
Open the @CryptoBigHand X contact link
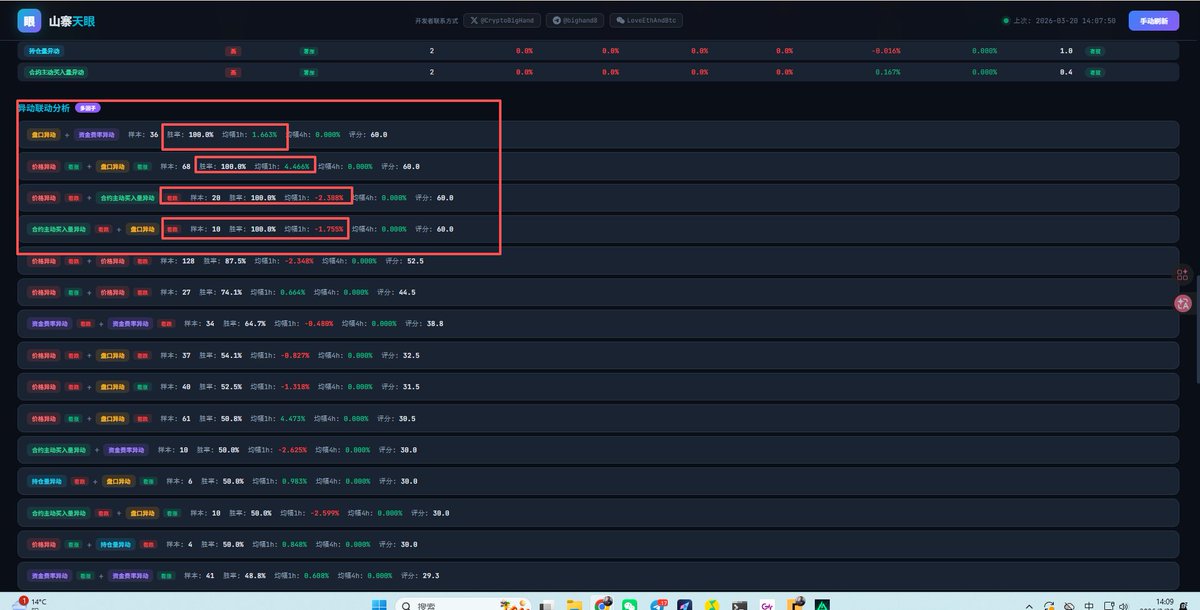click(501, 20)
